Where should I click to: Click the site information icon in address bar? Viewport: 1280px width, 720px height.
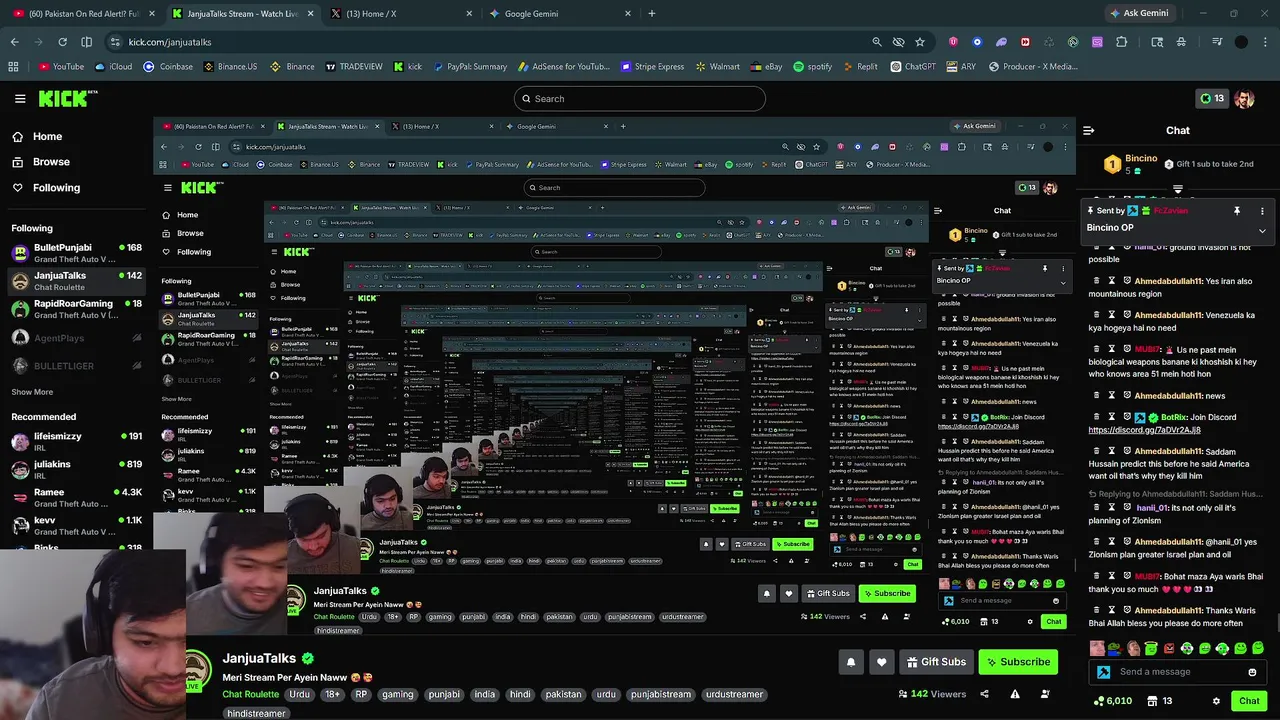(115, 42)
